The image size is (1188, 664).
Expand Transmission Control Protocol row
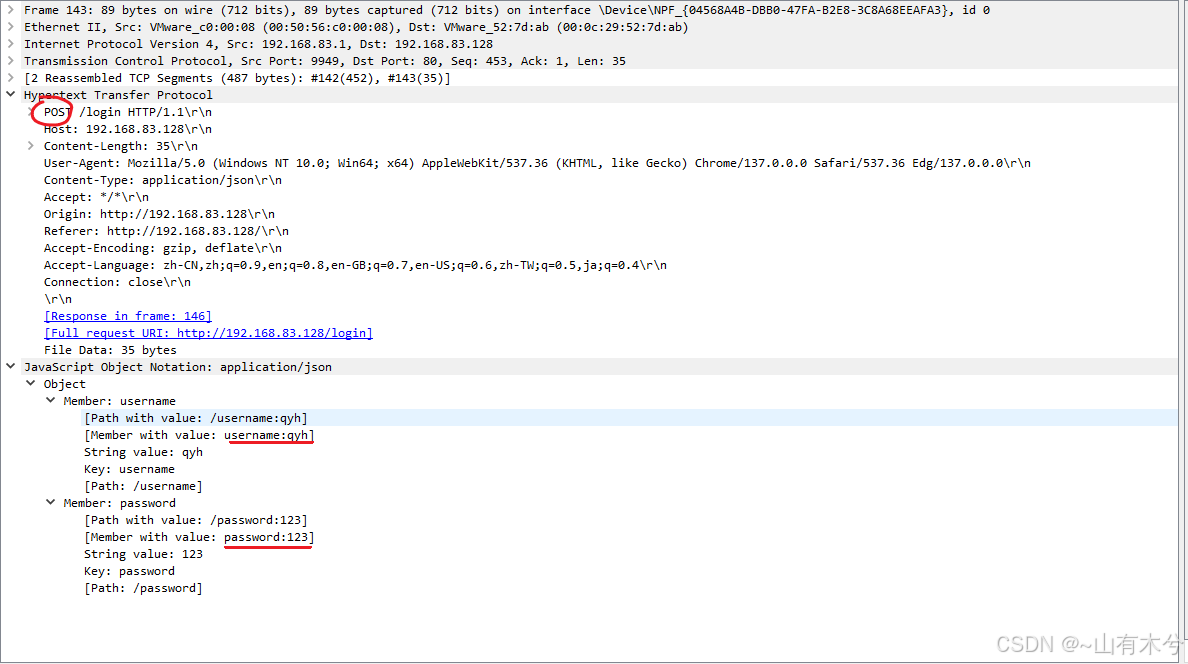point(11,61)
